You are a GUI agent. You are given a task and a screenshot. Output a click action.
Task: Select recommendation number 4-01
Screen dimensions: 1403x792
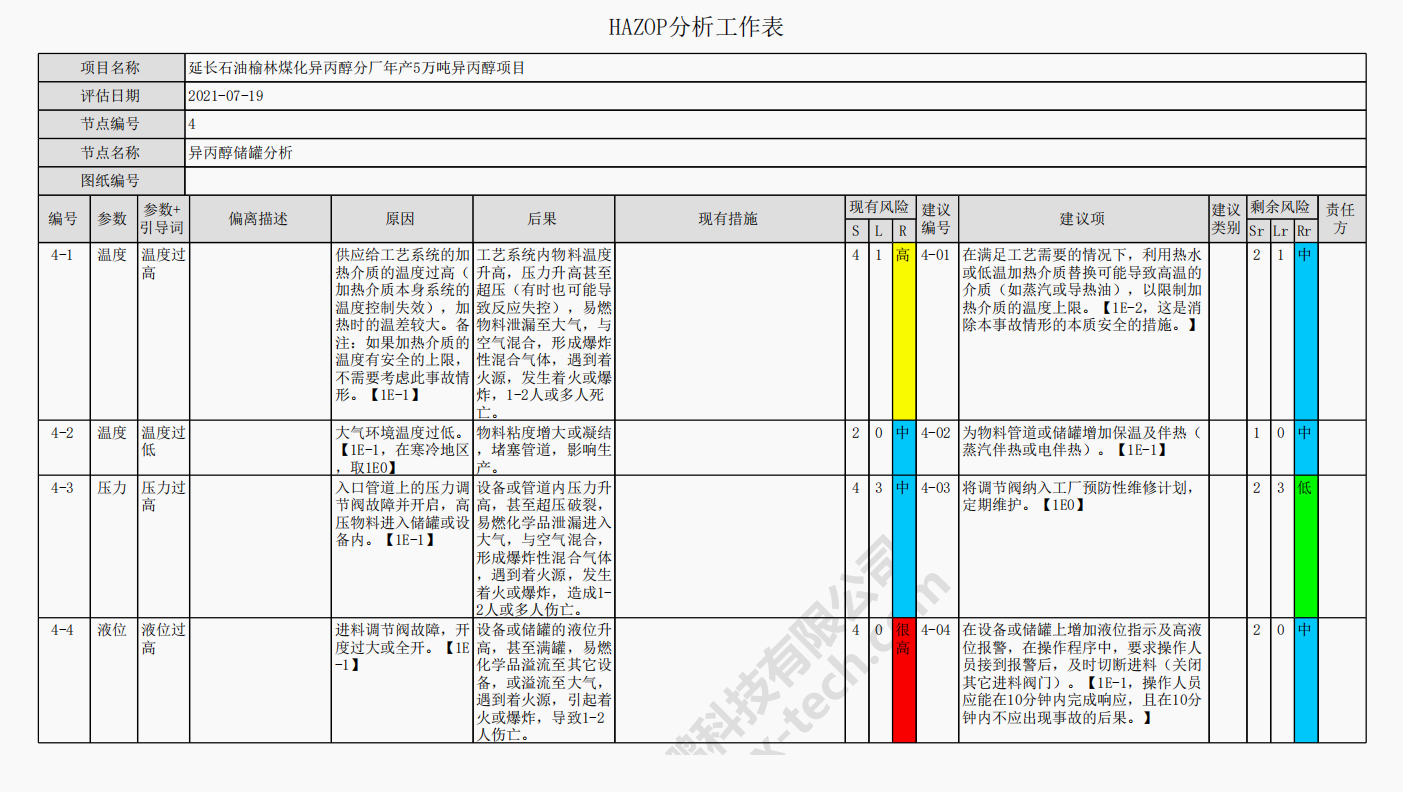click(937, 331)
